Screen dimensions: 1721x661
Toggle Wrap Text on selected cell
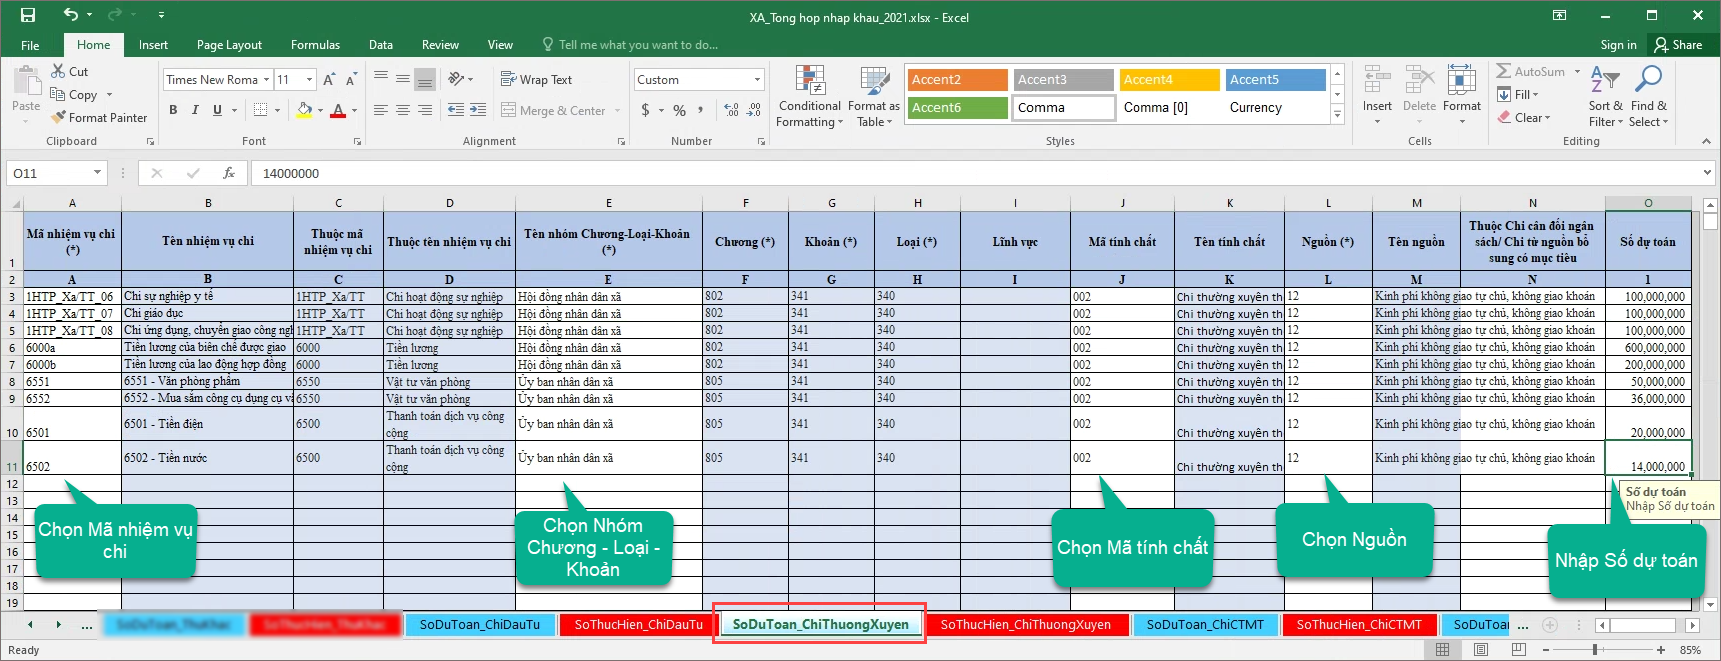536,80
